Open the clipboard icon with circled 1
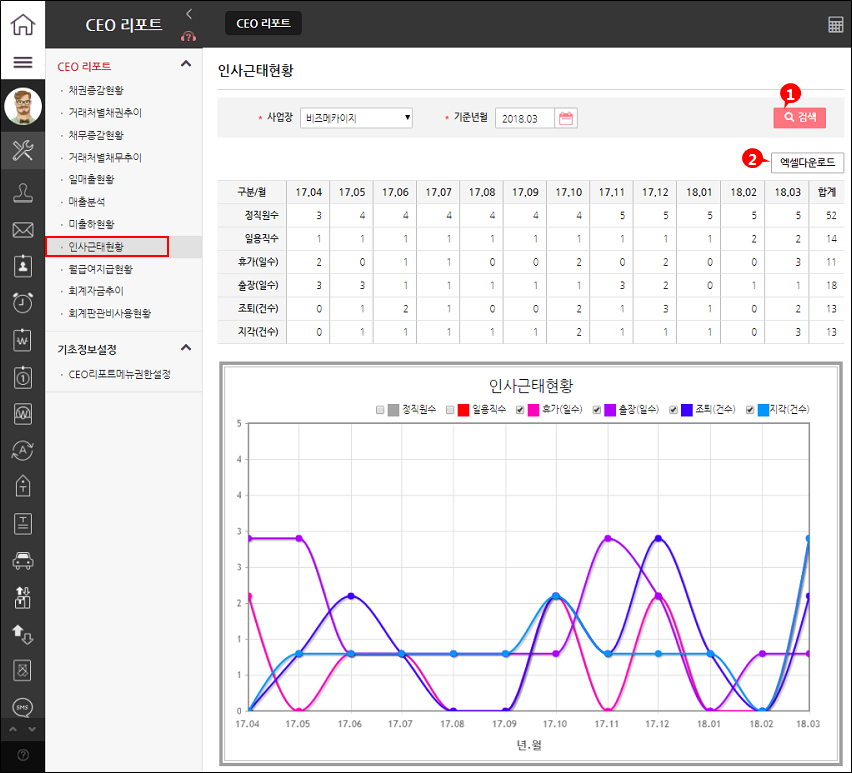Viewport: 852px width, 773px height. pyautogui.click(x=23, y=377)
